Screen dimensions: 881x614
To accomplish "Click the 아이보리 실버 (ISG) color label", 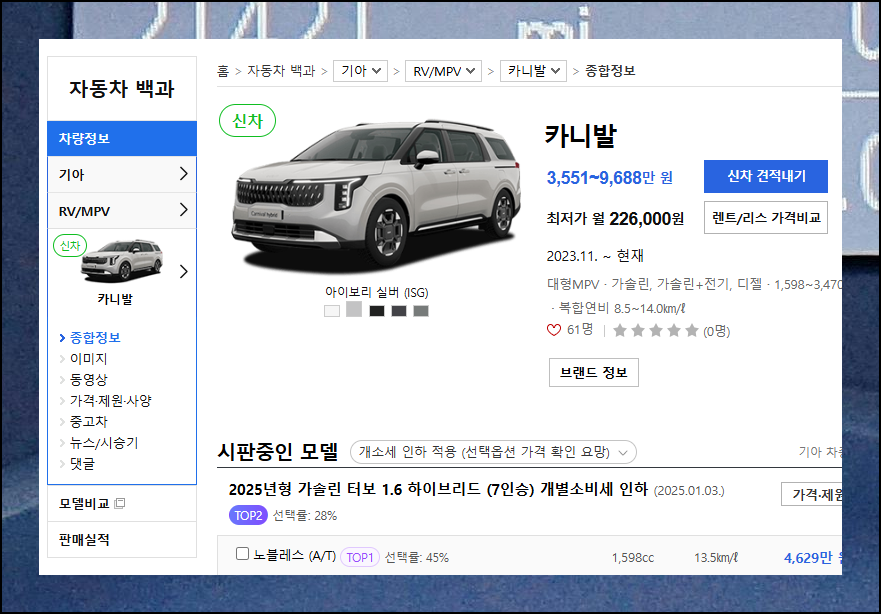I will click(x=376, y=292).
